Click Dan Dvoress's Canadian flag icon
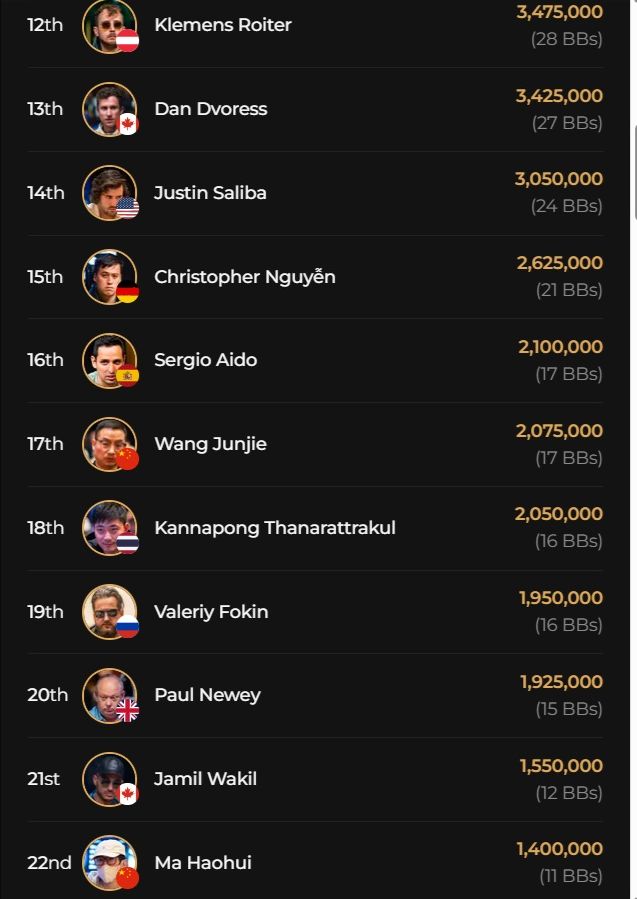The height and width of the screenshot is (899, 637). pos(127,124)
